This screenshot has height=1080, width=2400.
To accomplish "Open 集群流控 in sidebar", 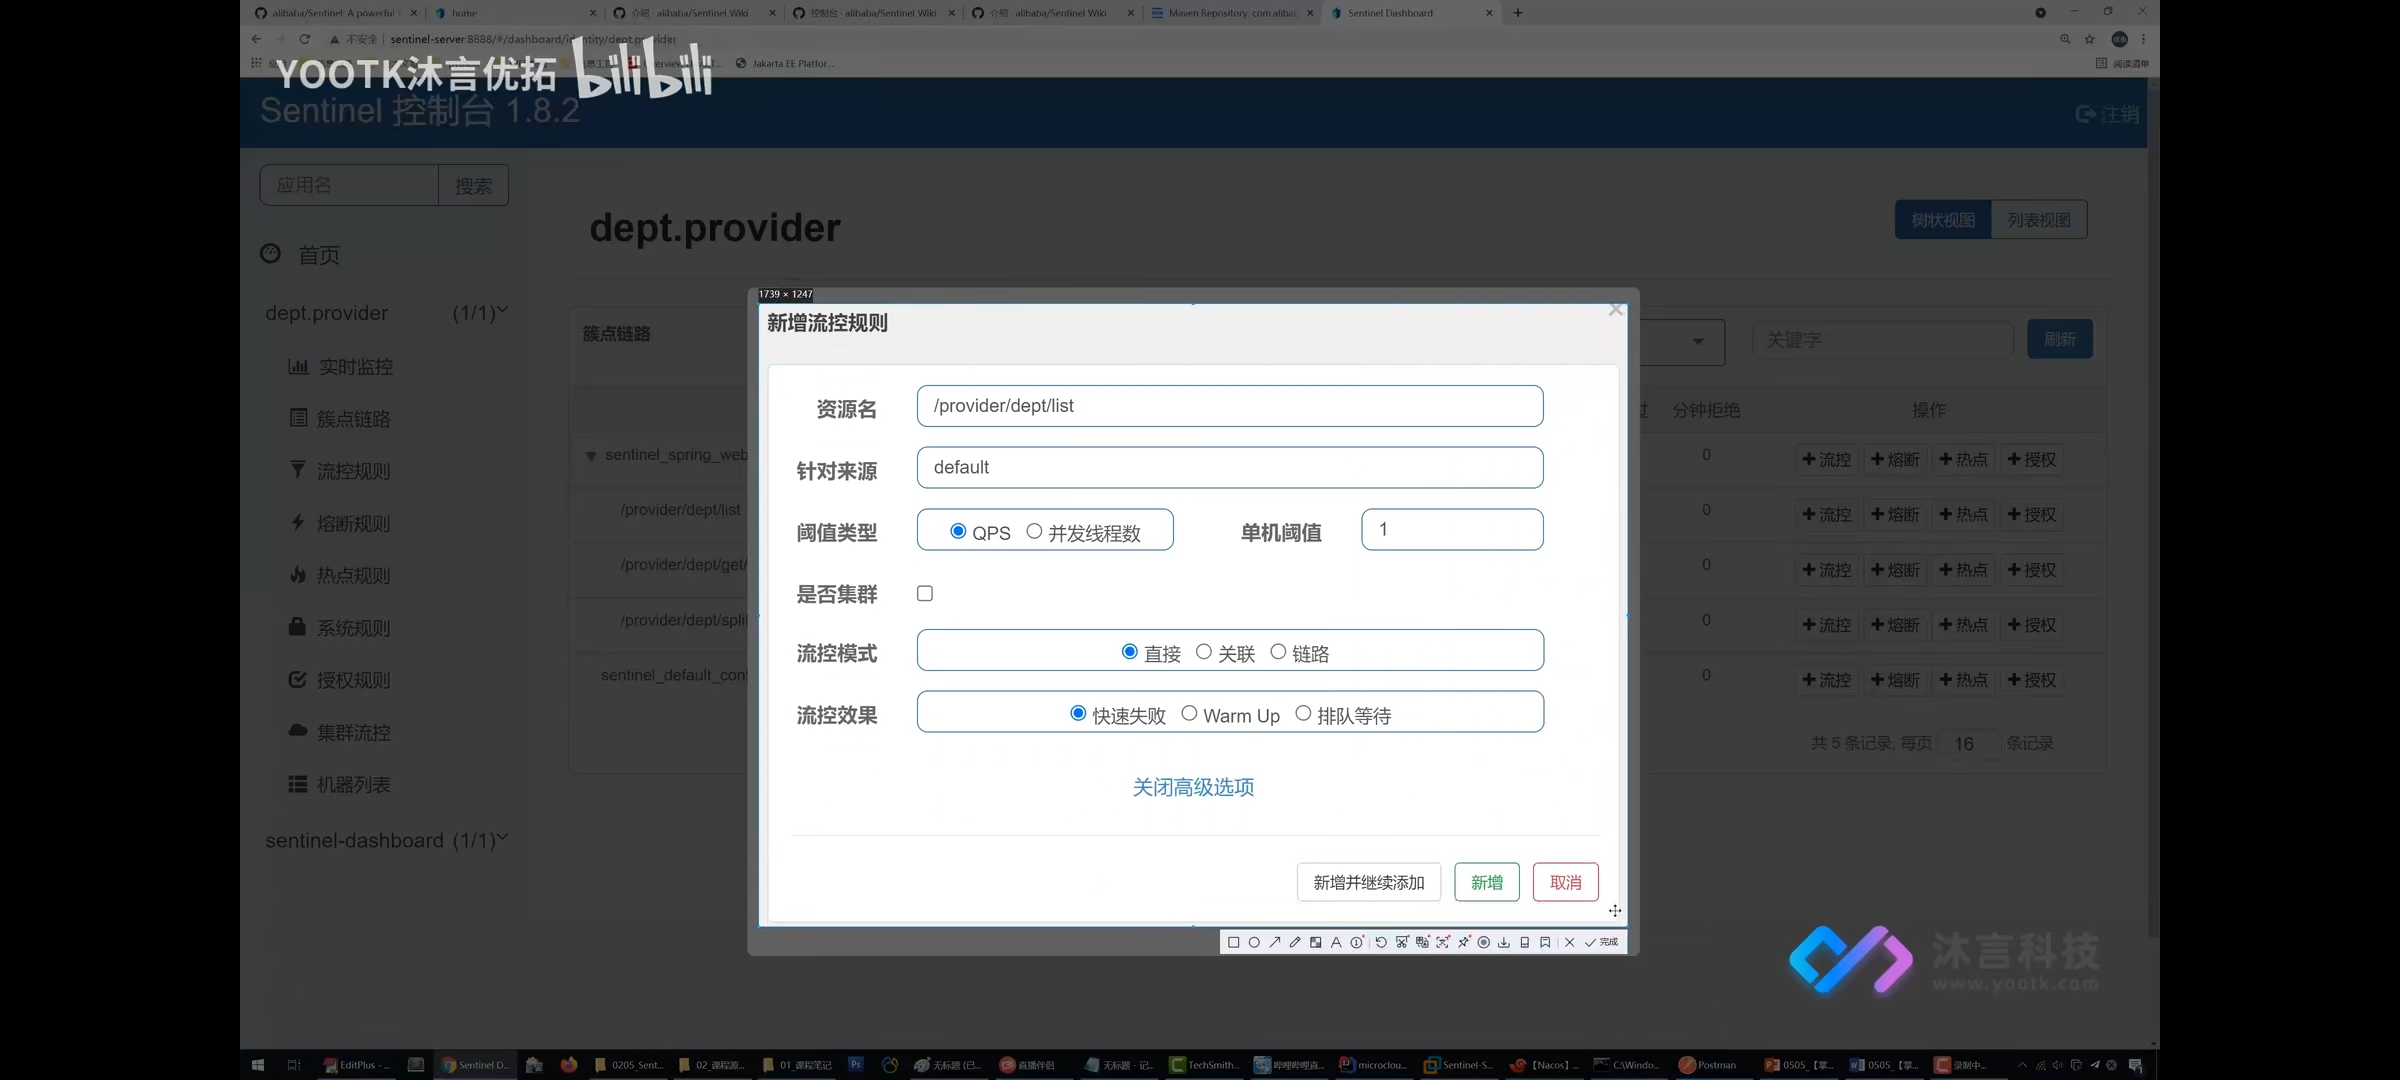I will pos(340,732).
